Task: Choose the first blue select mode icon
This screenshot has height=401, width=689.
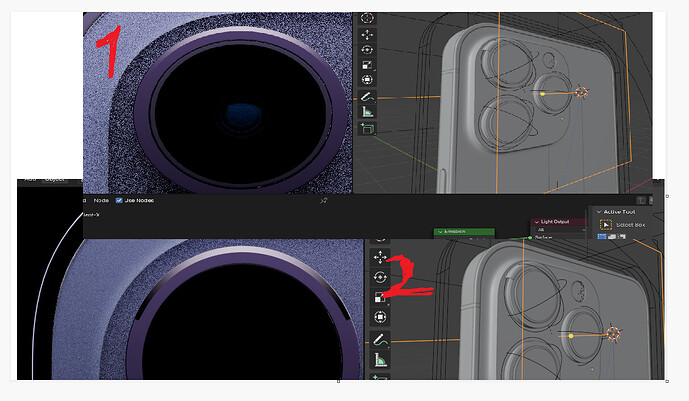Action: coord(602,237)
